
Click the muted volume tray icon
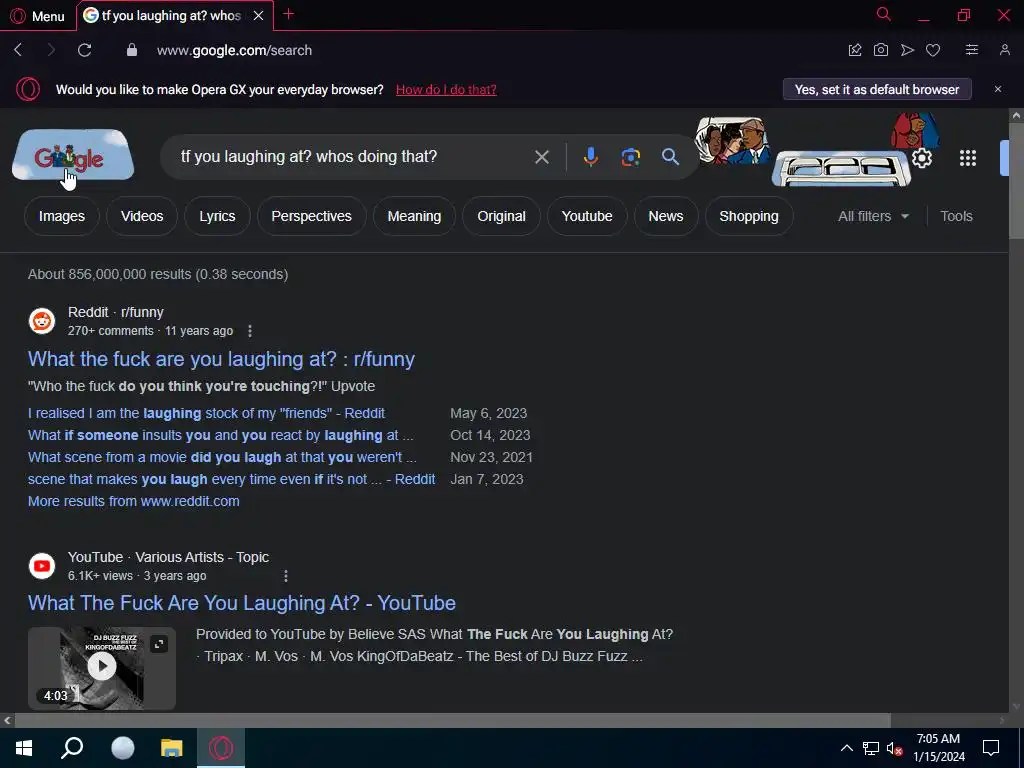point(893,748)
